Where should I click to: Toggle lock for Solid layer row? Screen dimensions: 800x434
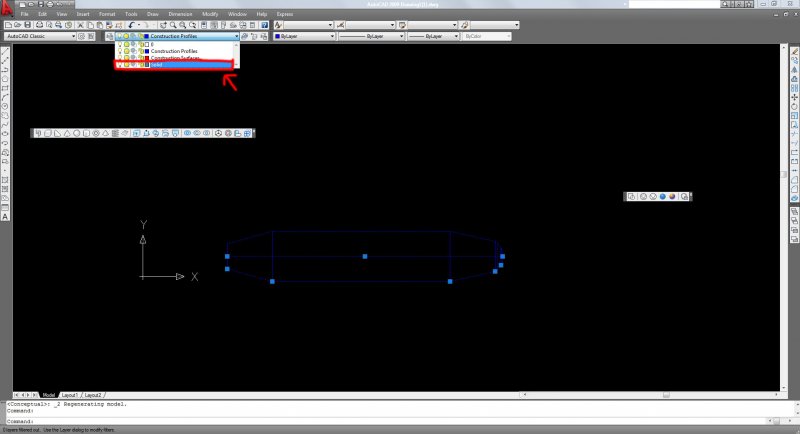tap(141, 65)
